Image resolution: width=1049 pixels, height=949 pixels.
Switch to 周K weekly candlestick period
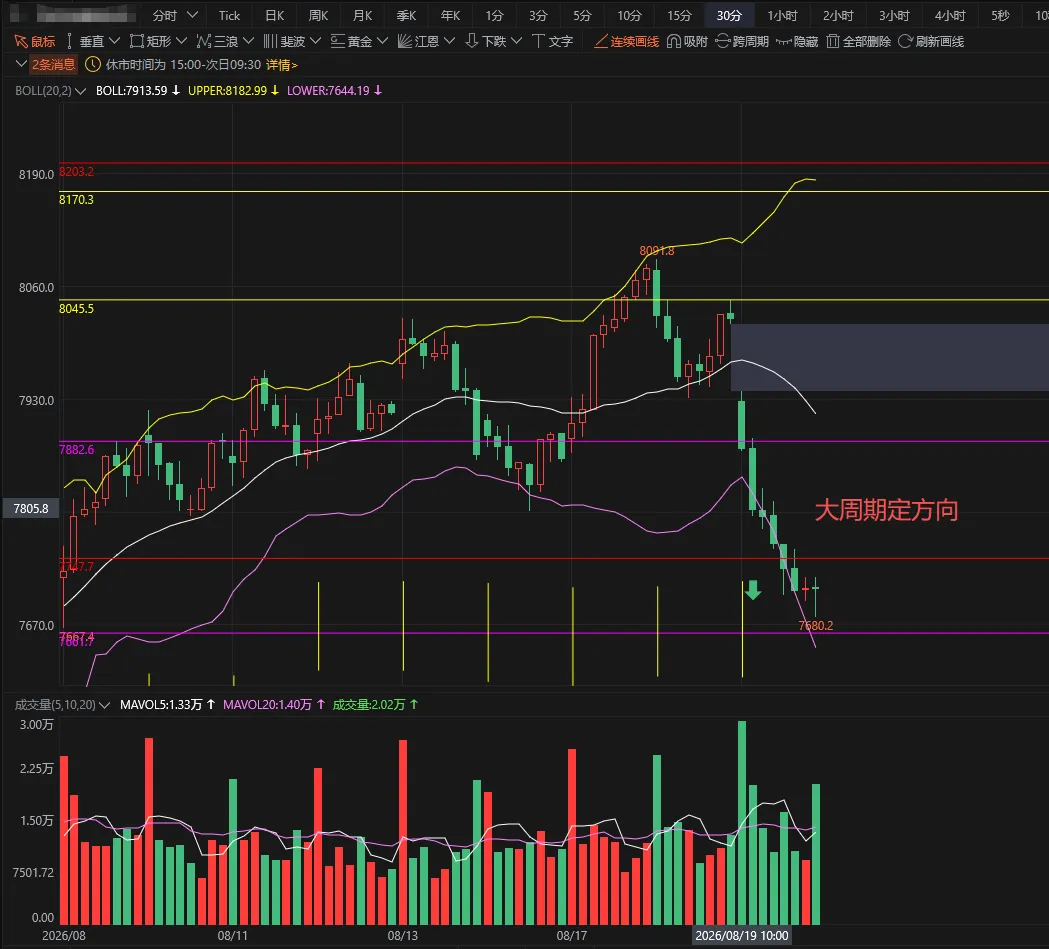point(318,15)
